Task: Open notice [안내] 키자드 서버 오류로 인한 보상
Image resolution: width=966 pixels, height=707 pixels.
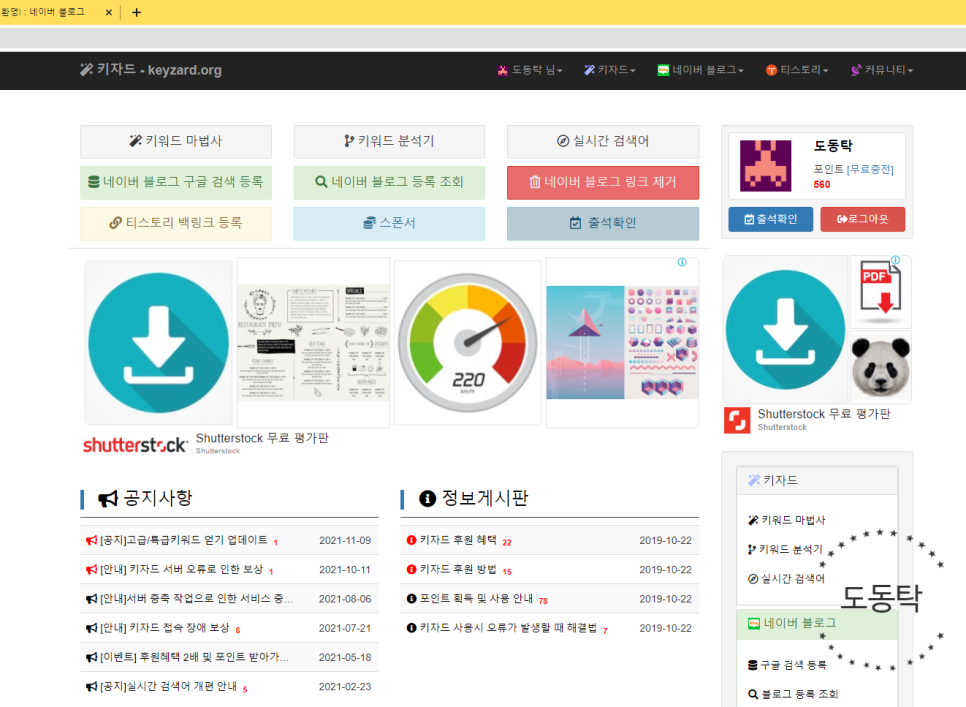Action: click(181, 569)
